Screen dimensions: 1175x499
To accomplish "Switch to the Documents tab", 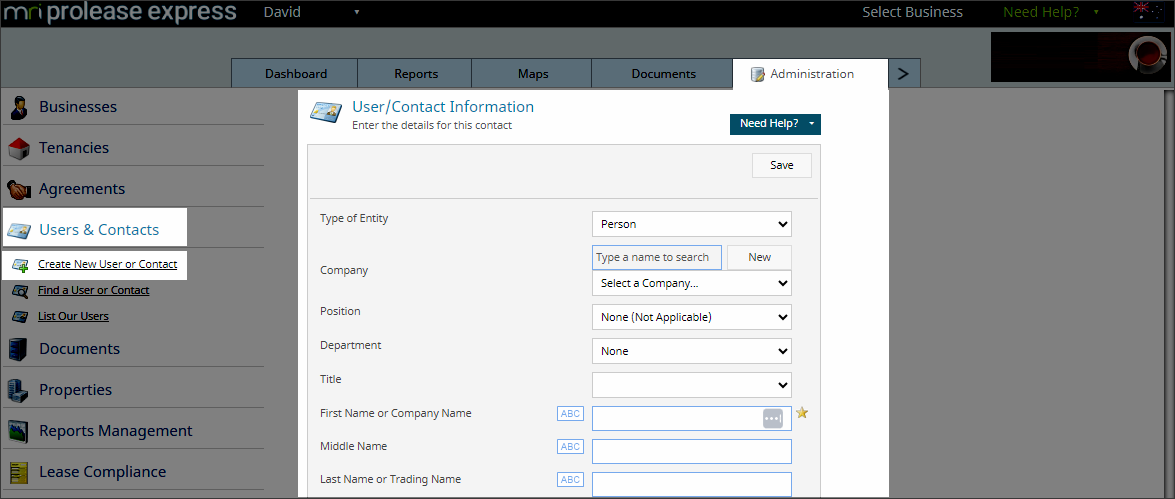I will (x=663, y=73).
